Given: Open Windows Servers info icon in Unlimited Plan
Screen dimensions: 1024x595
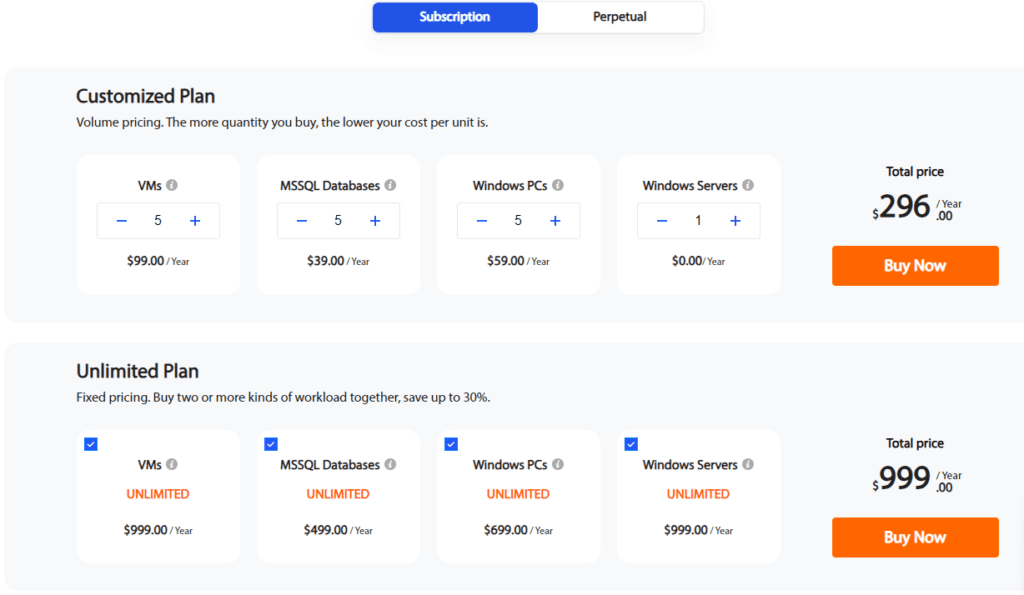Looking at the screenshot, I should coord(748,464).
